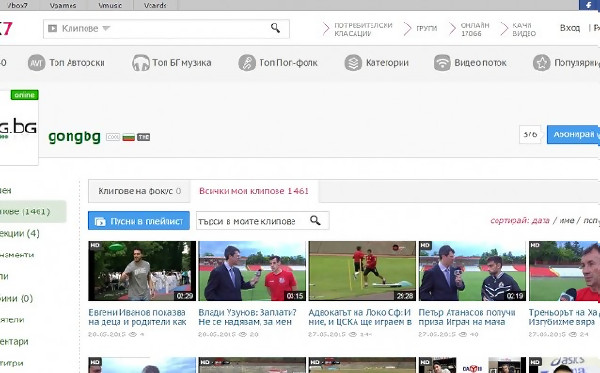
Task: Click the TYB badge next to gongbg
Action: pyautogui.click(x=143, y=137)
